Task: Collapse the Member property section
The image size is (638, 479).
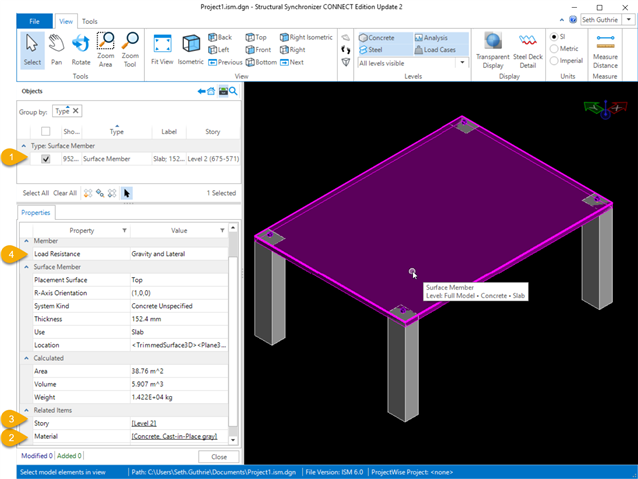Action: click(26, 241)
